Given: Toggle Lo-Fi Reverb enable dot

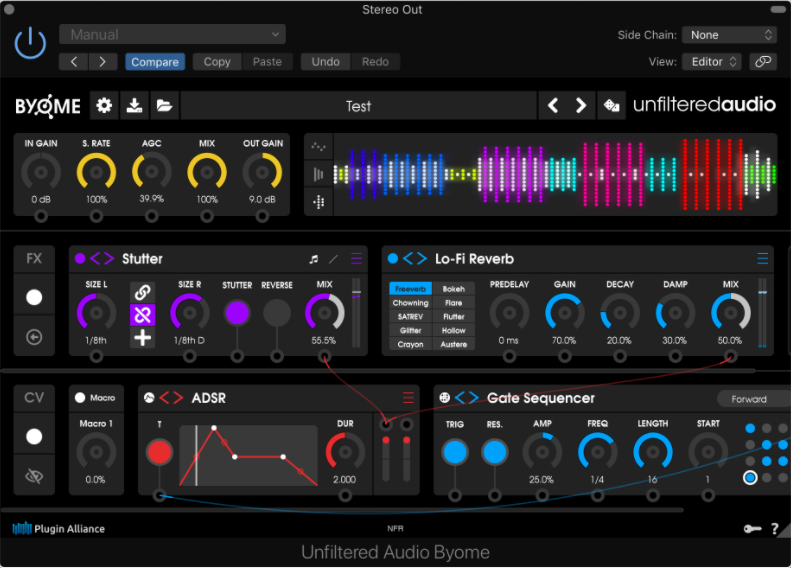Looking at the screenshot, I should (392, 258).
